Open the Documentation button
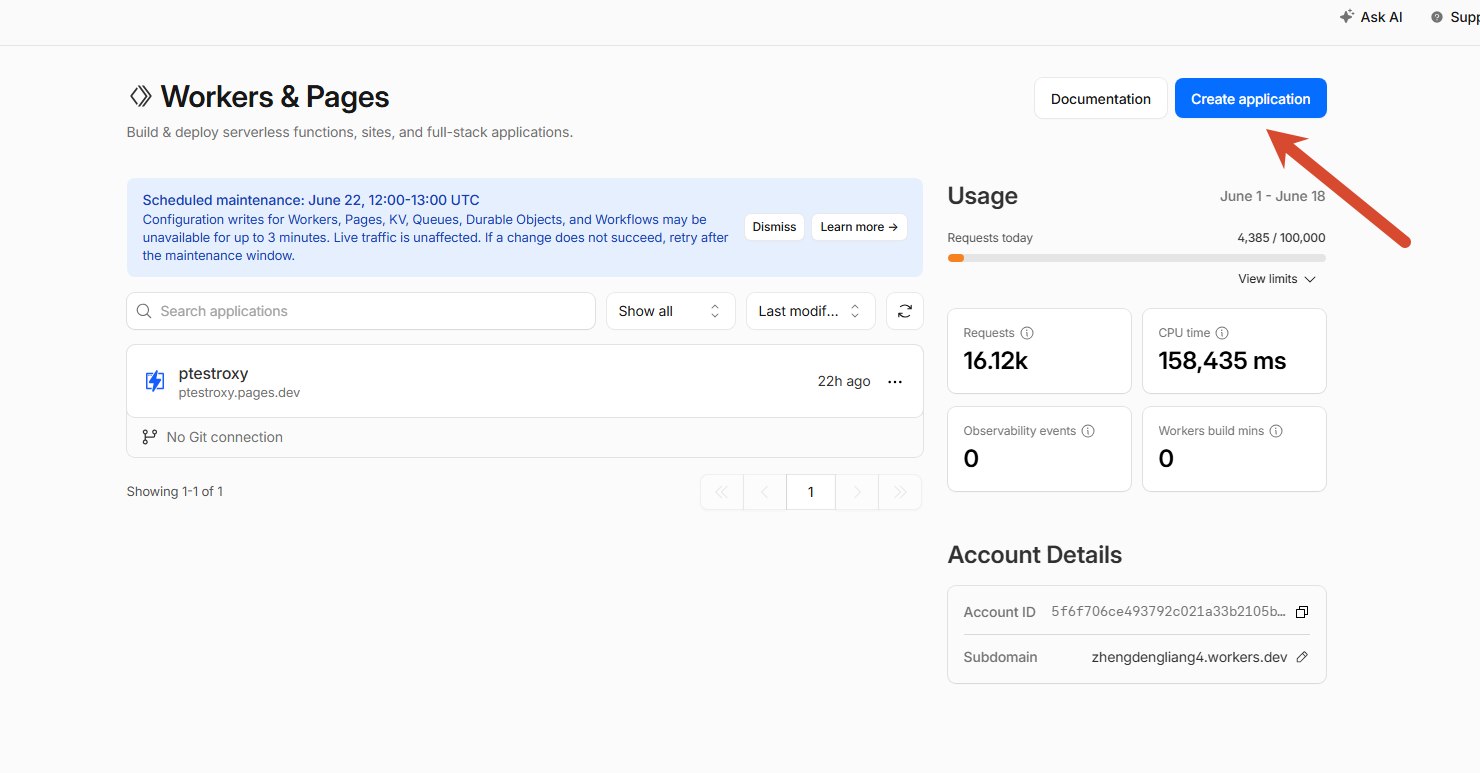This screenshot has width=1480, height=773. 1101,98
